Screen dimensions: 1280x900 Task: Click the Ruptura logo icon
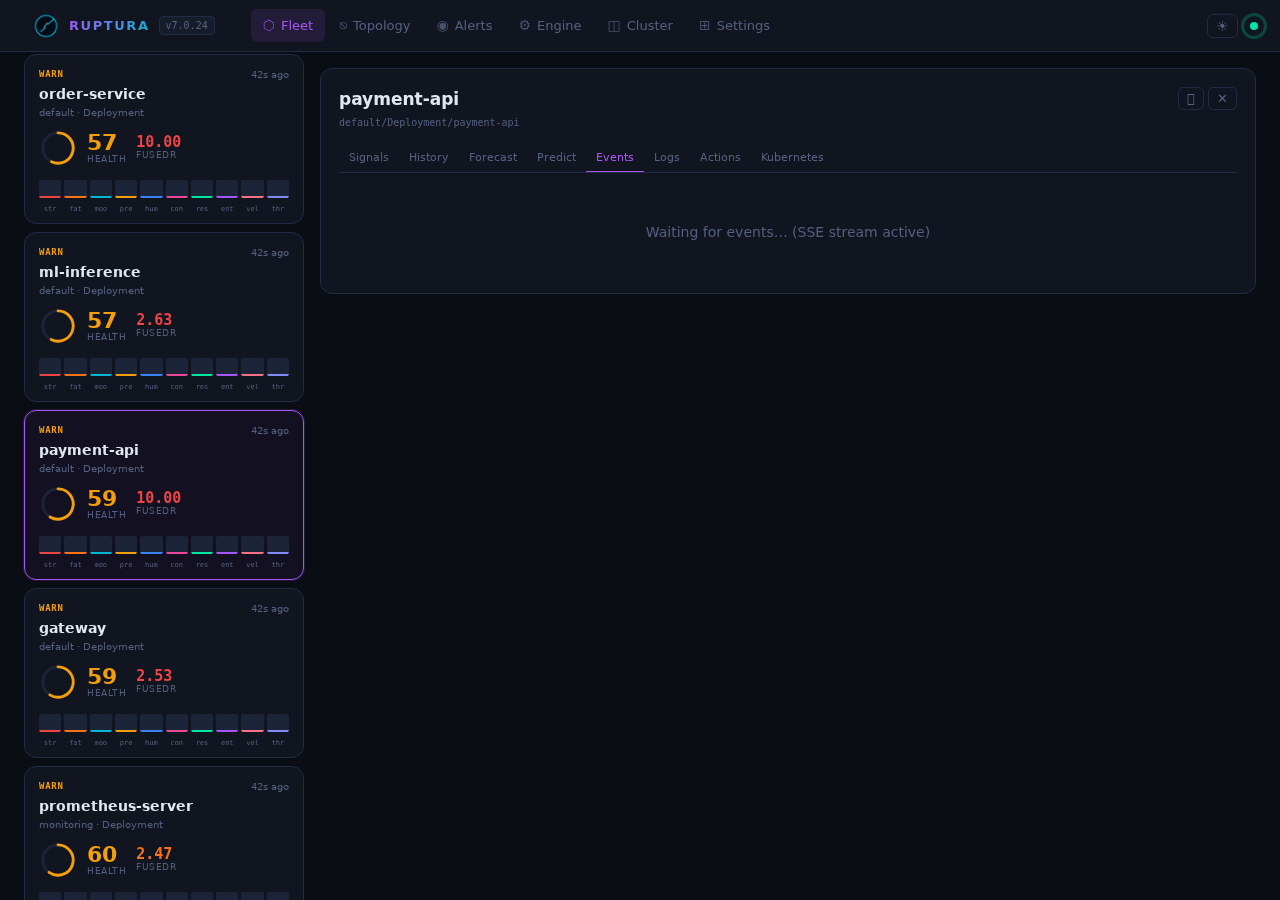pos(46,26)
